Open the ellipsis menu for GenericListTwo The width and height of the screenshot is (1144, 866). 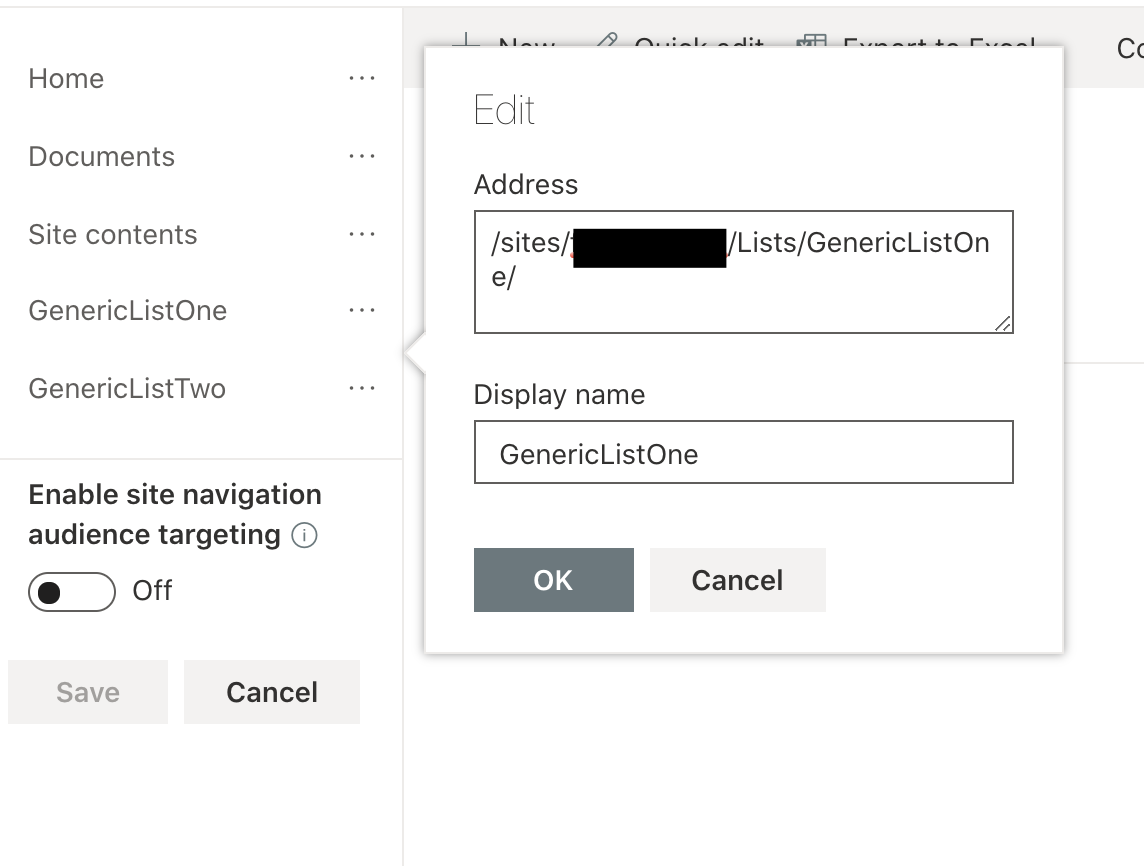(x=362, y=388)
